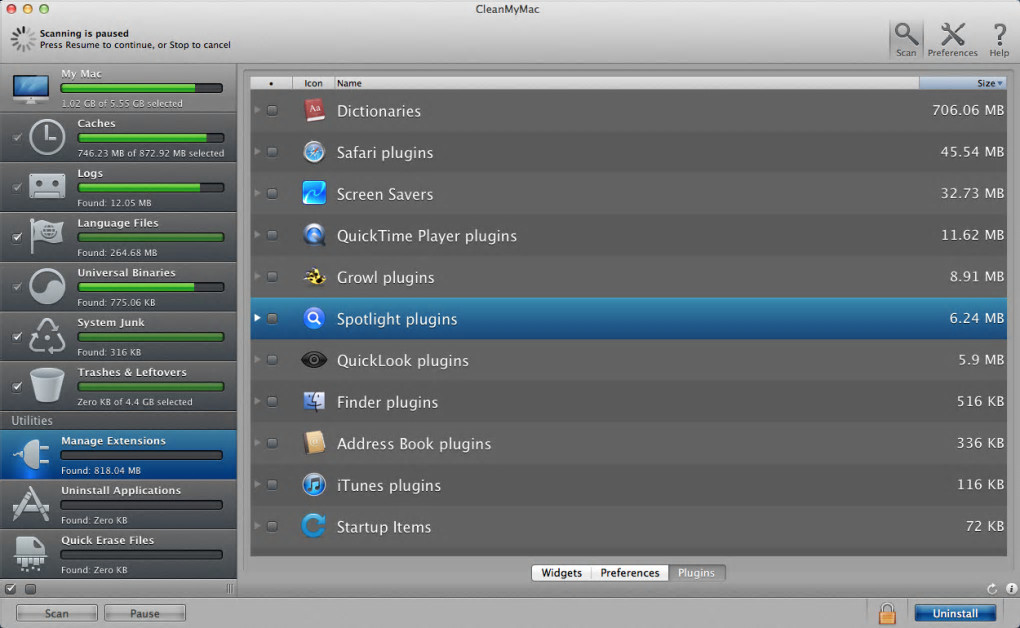
Task: Toggle the Universal Binaries checkbox
Action: pyautogui.click(x=17, y=287)
